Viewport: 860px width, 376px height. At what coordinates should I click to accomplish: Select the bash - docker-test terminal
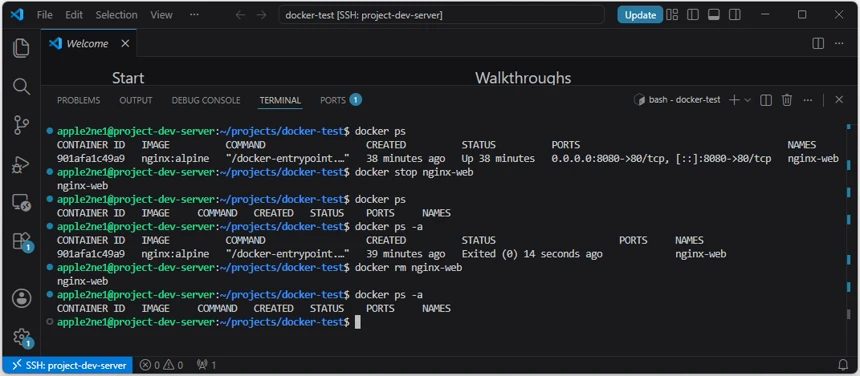(x=677, y=100)
